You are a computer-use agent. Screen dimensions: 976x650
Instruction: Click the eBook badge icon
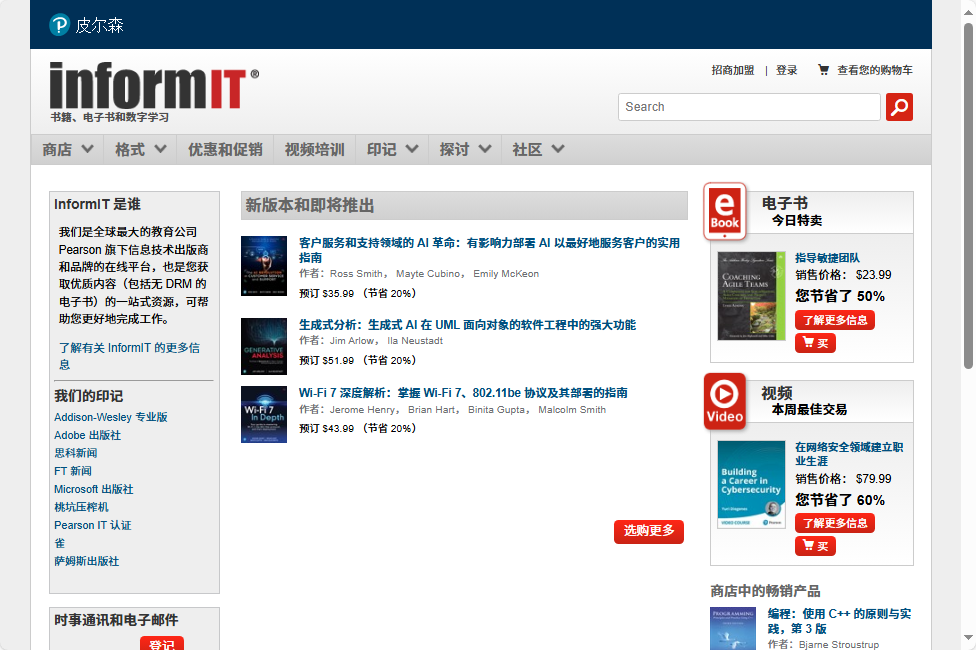click(x=725, y=211)
